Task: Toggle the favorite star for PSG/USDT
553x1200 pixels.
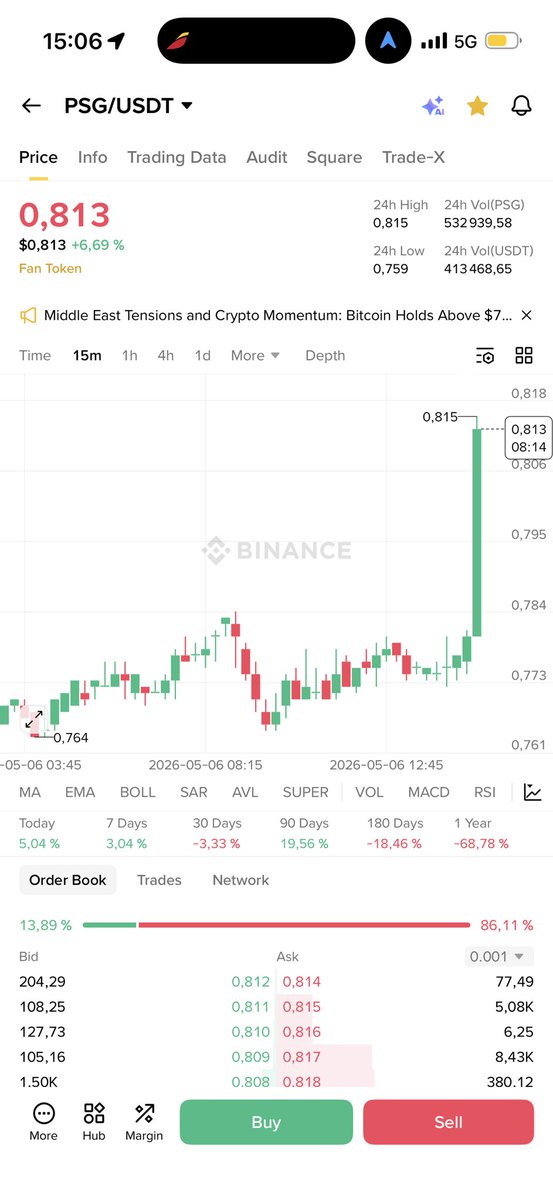Action: [x=477, y=106]
